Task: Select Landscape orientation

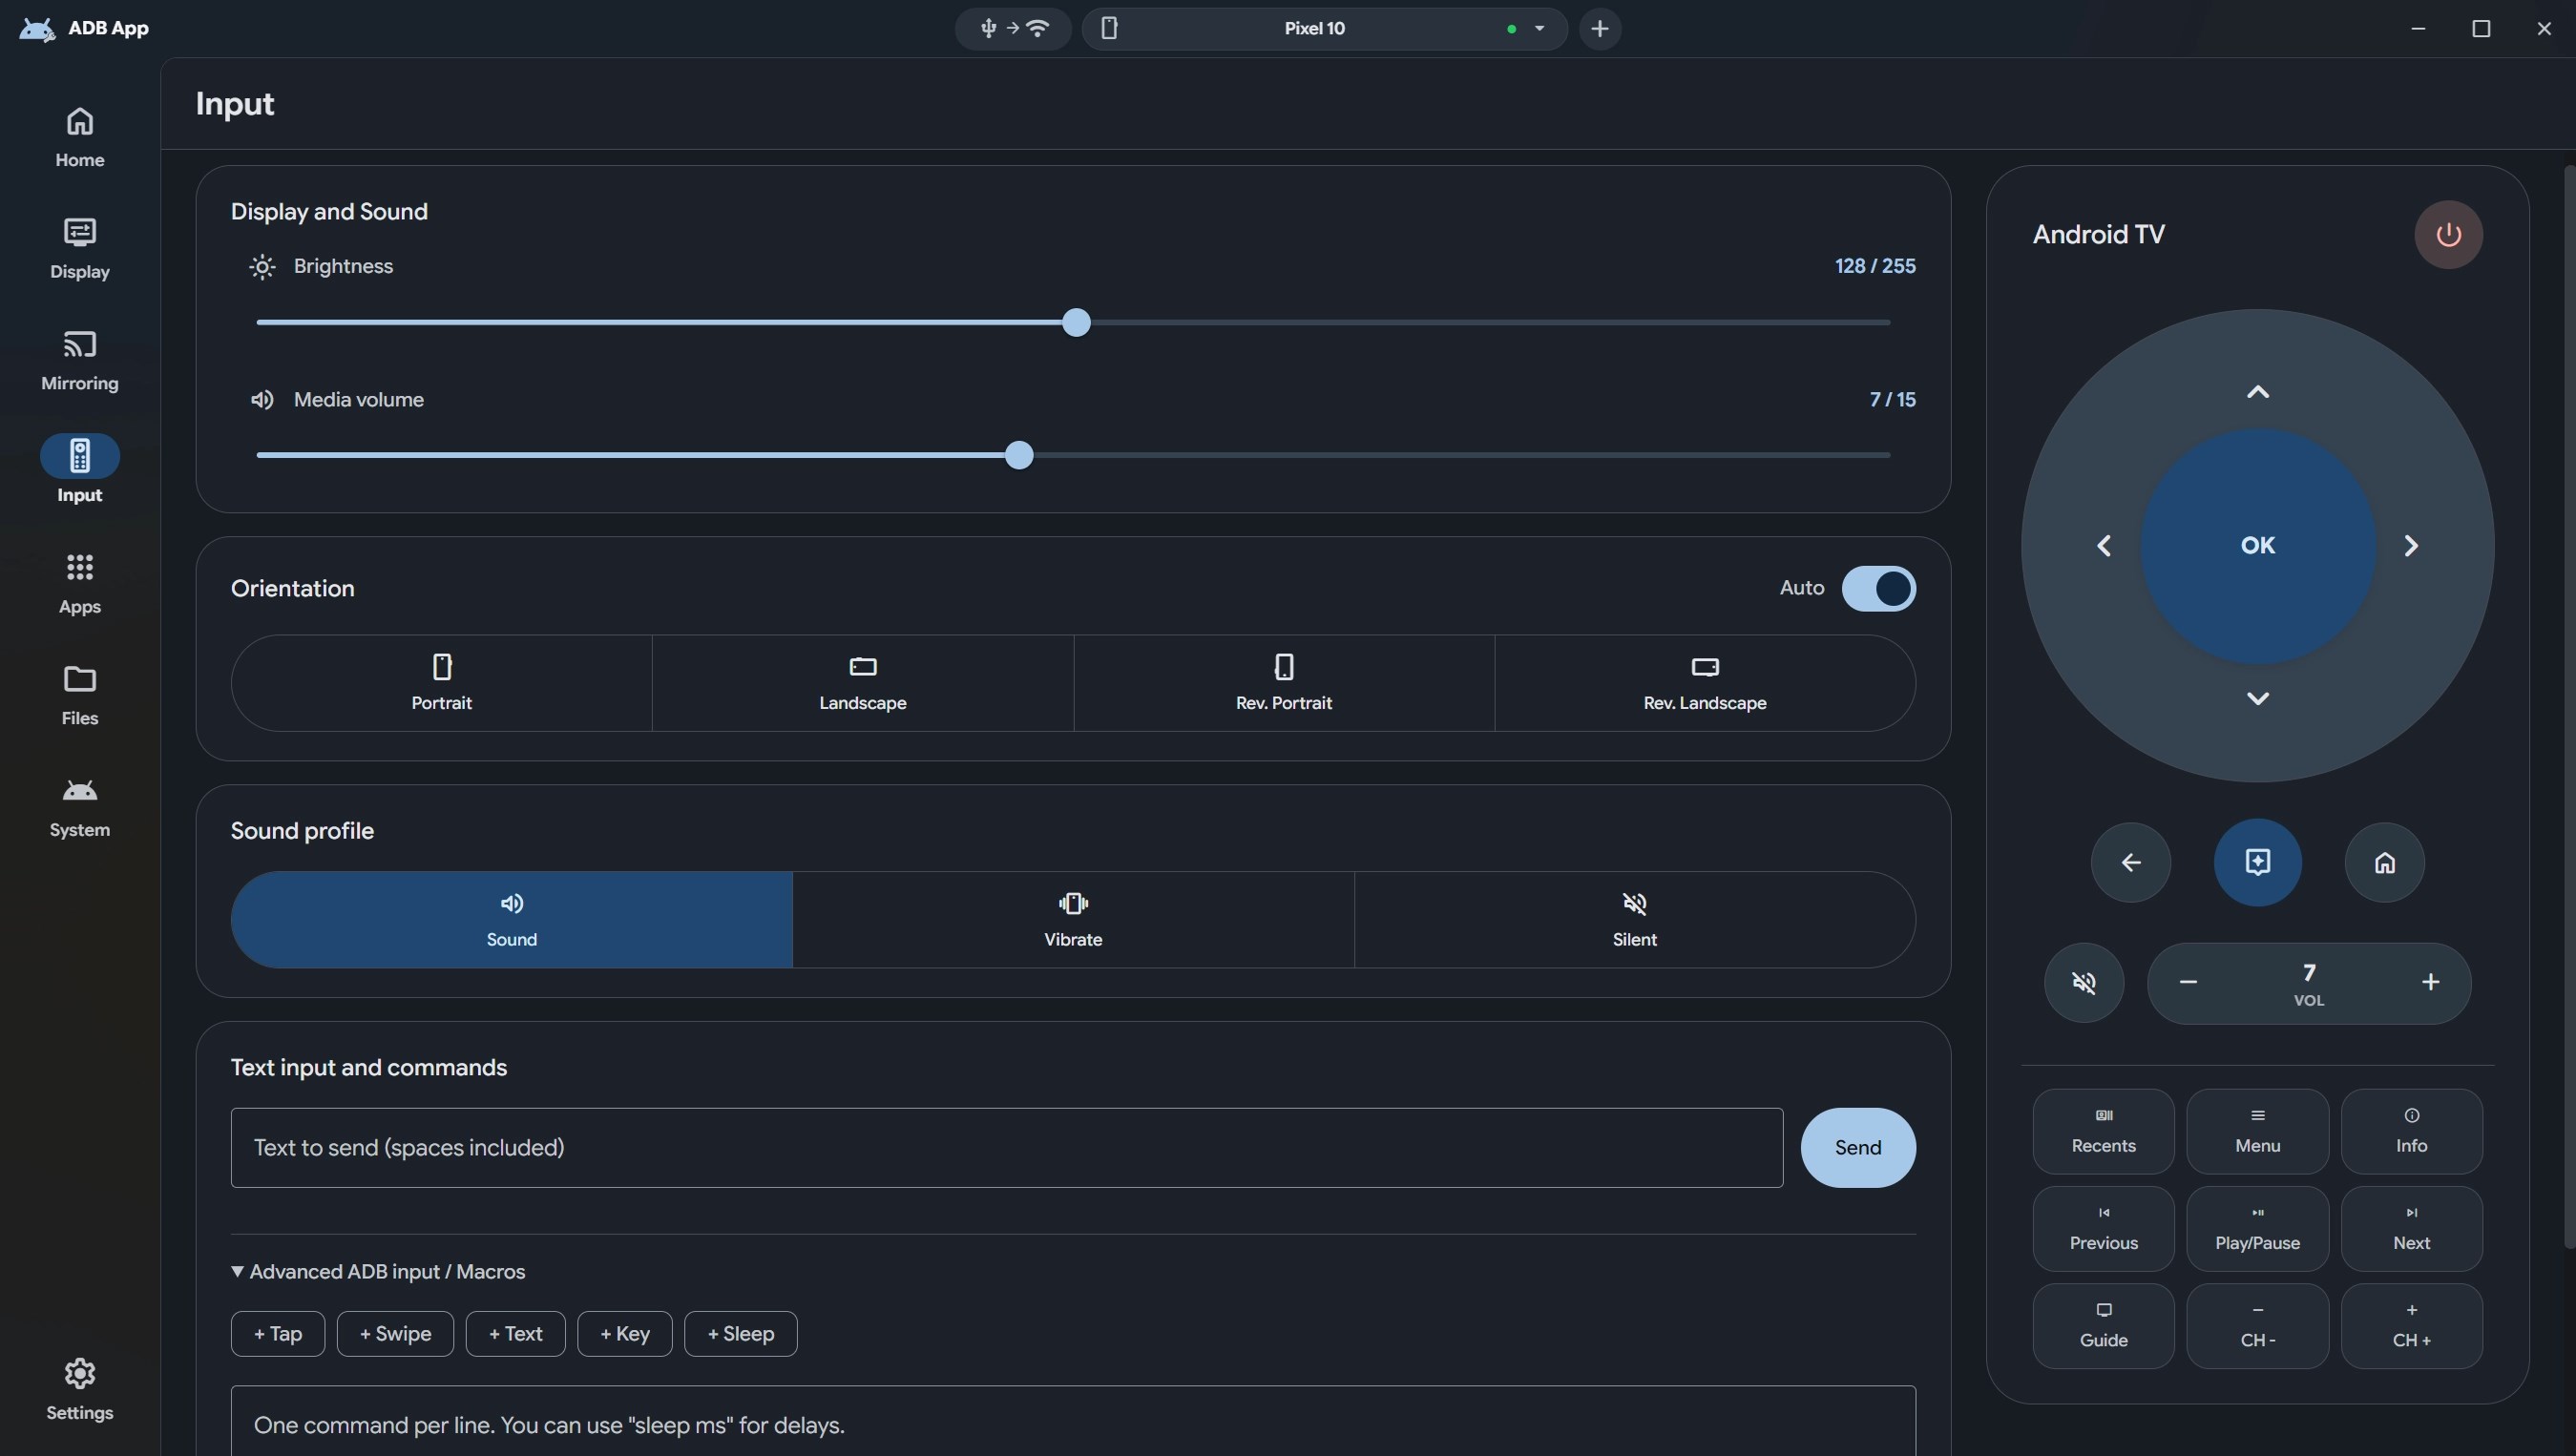Action: pyautogui.click(x=862, y=683)
